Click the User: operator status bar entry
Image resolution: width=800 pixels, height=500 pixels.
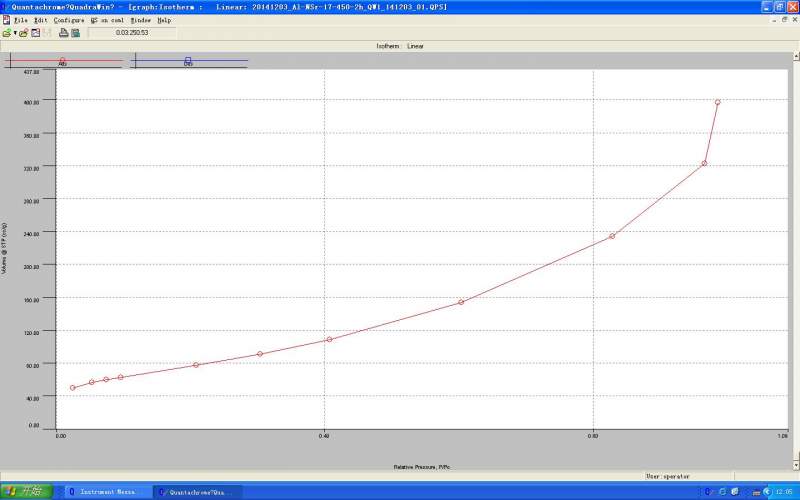point(668,476)
